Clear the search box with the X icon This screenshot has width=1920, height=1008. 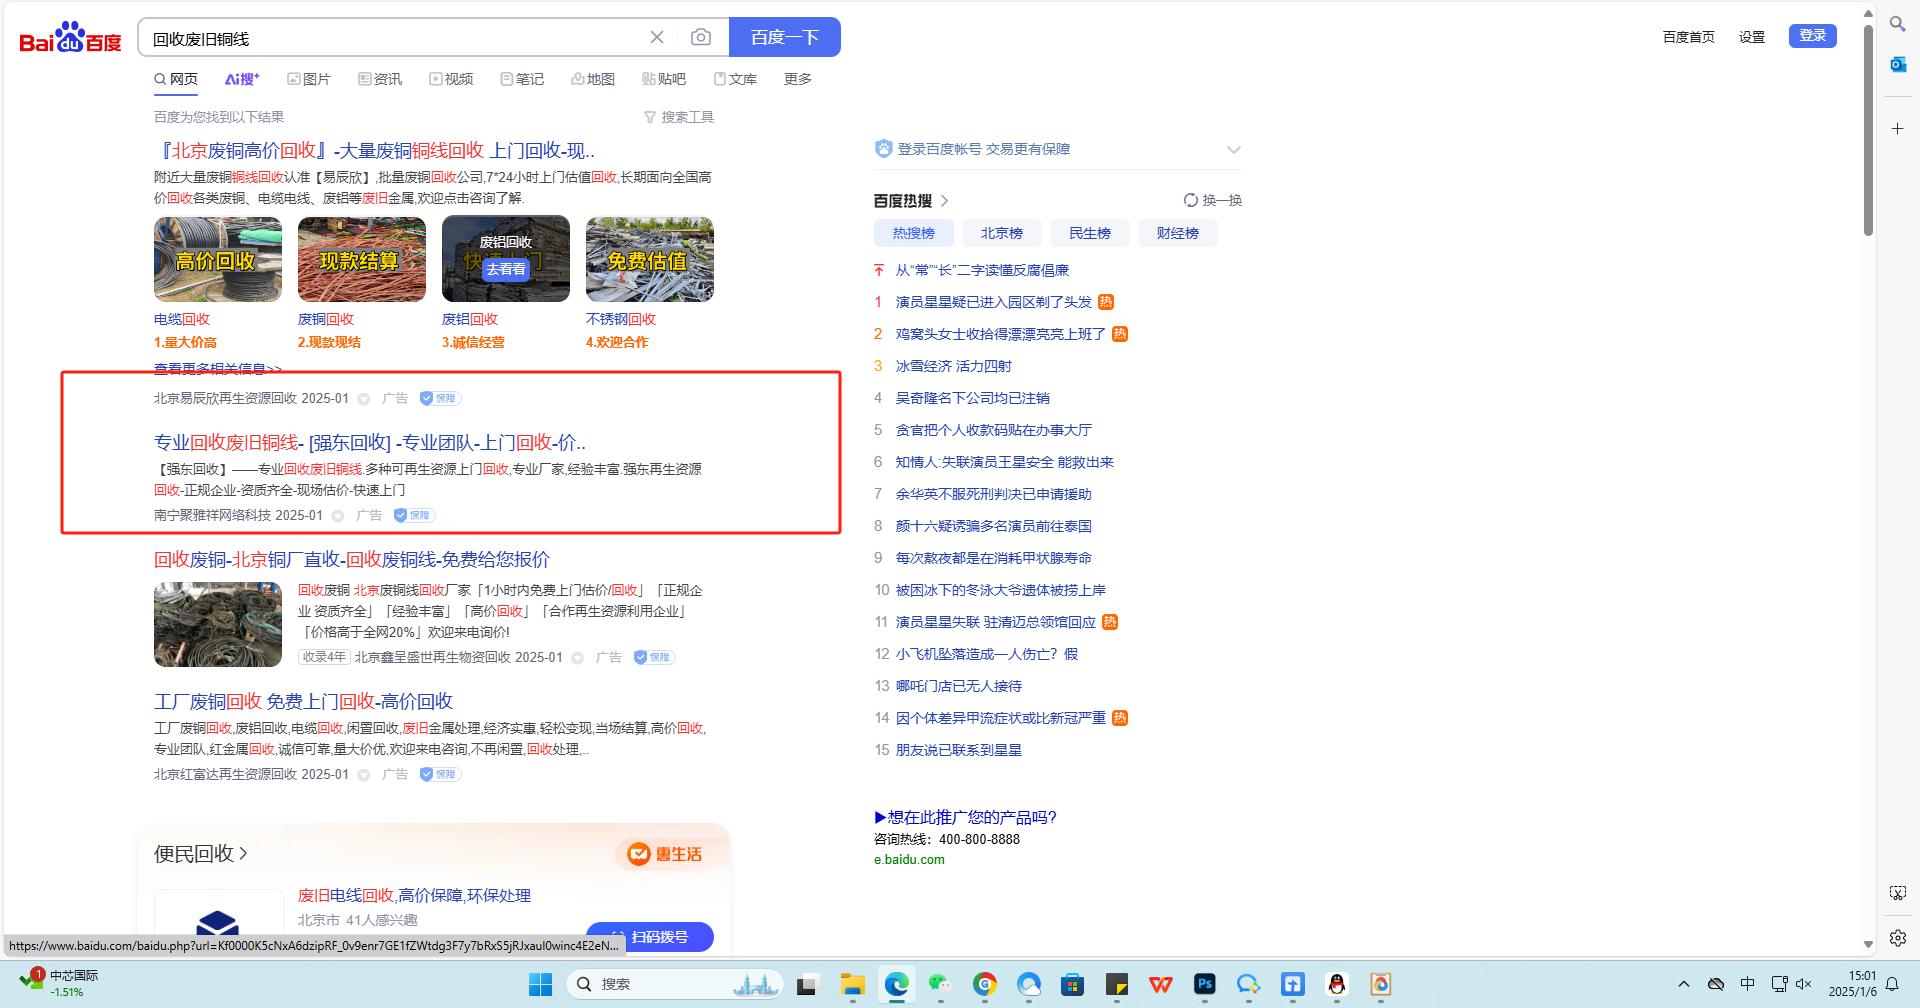pos(657,37)
